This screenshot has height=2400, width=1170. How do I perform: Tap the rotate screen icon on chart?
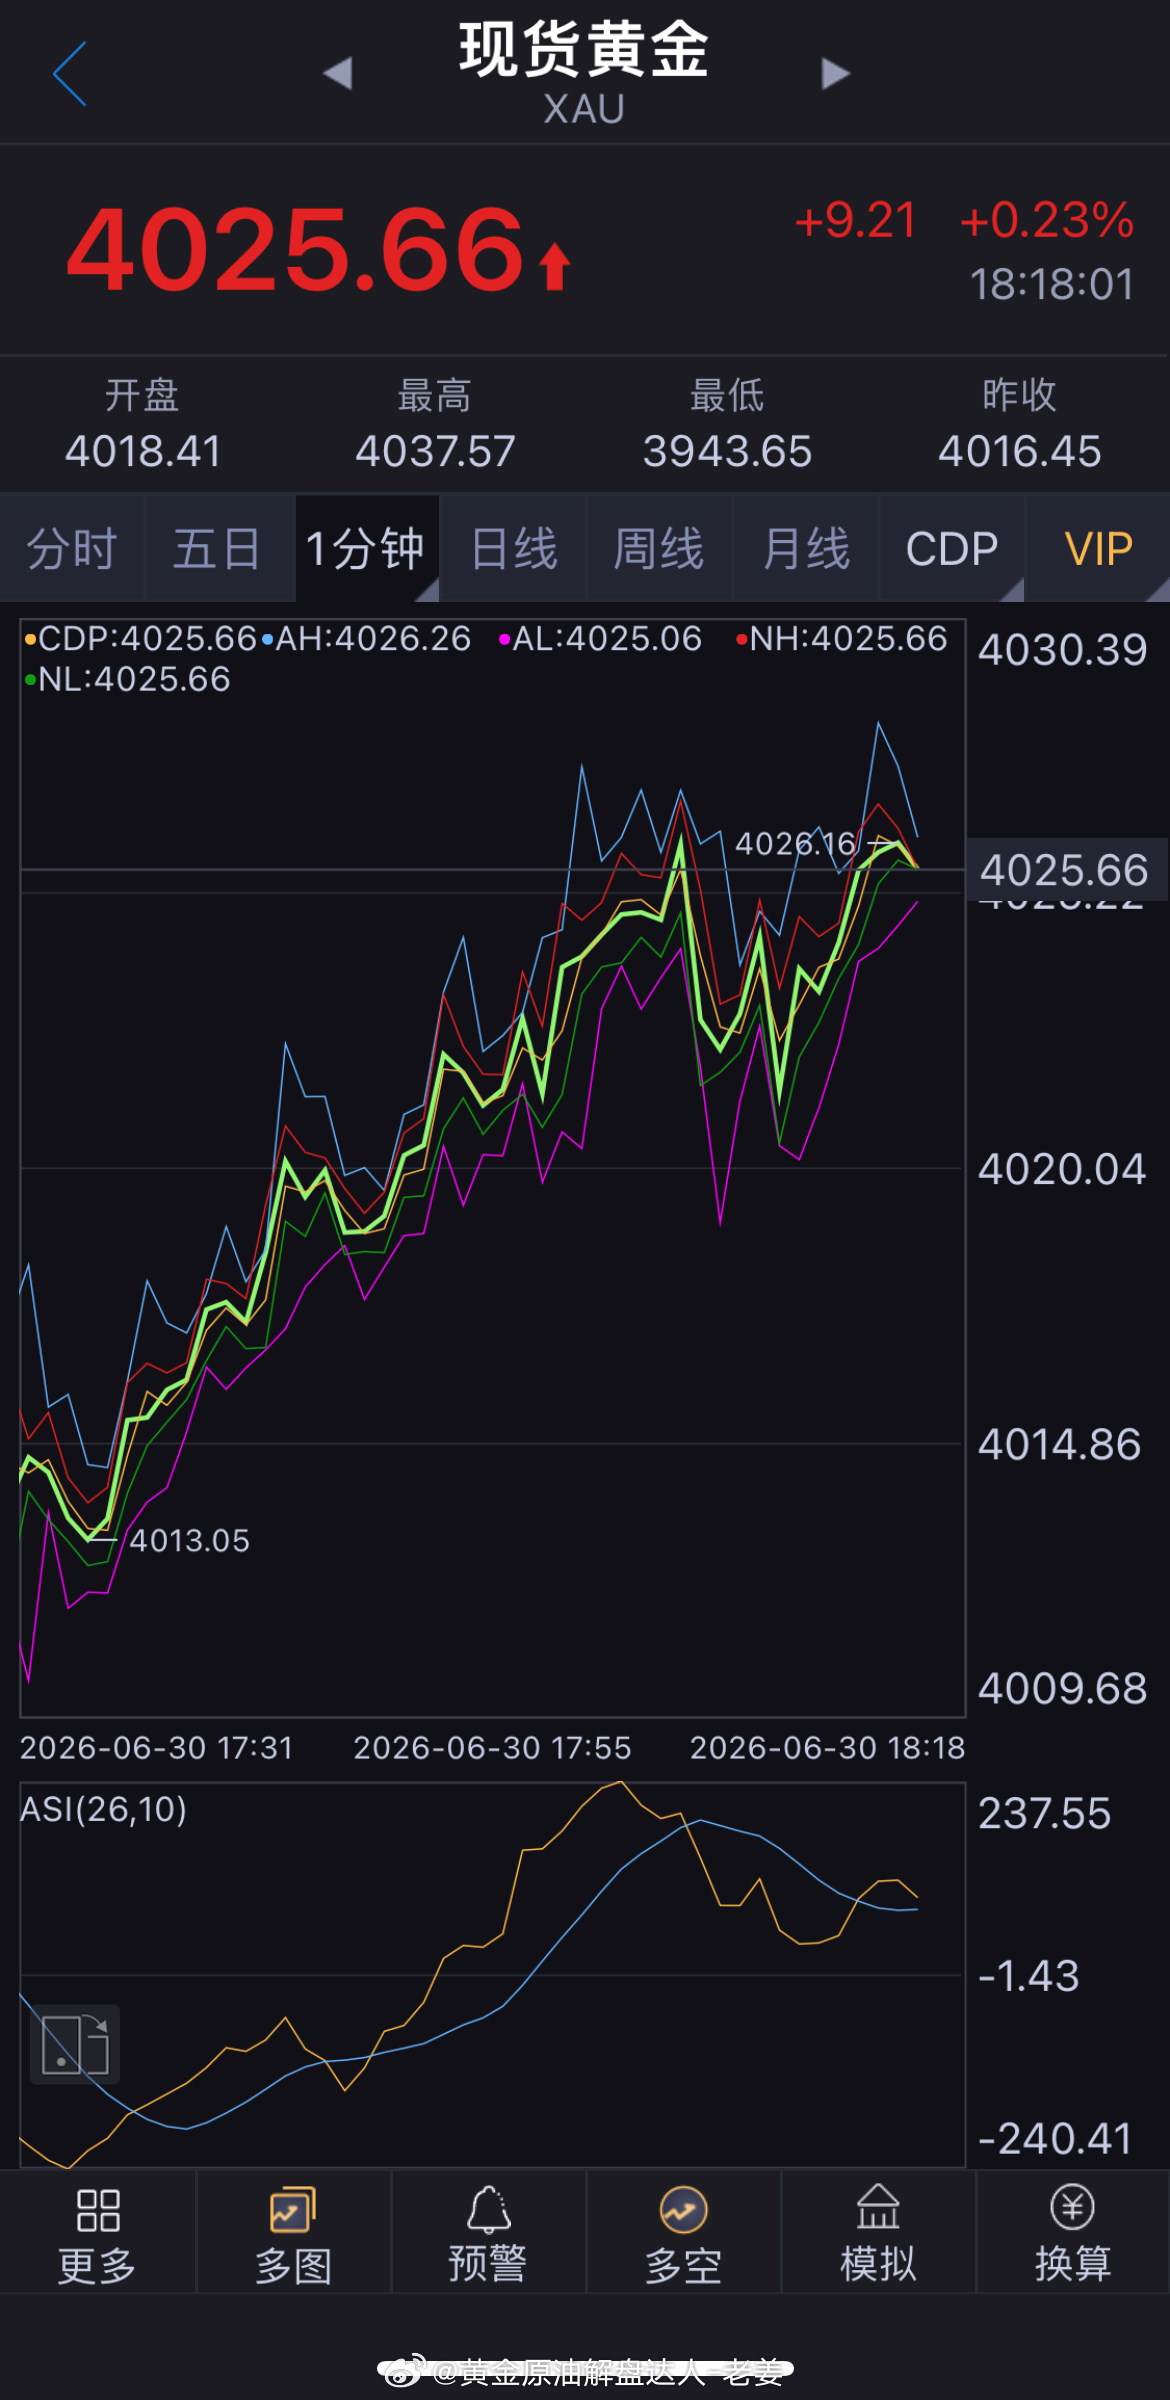tap(75, 2044)
